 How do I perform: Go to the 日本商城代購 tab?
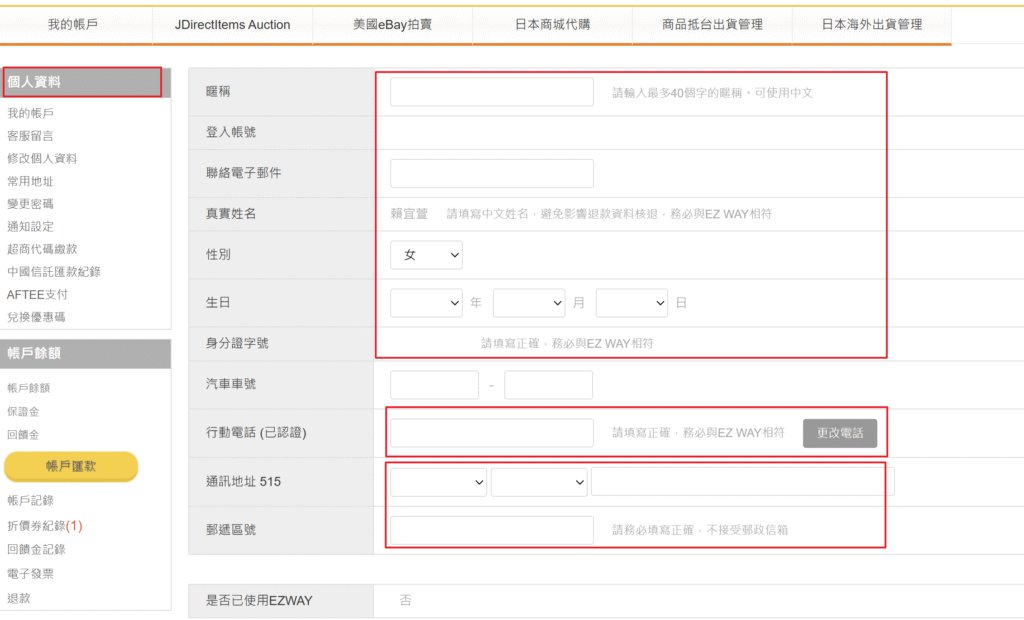[x=552, y=24]
